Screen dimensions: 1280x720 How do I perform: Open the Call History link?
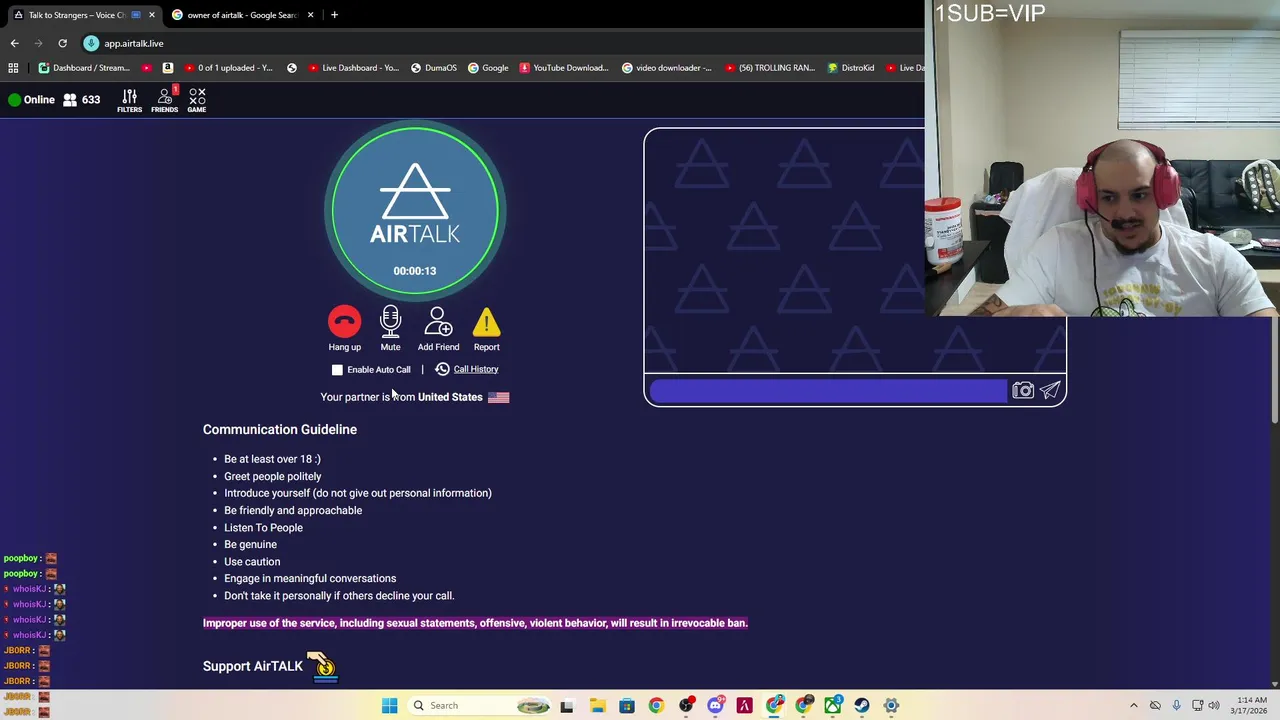[476, 369]
